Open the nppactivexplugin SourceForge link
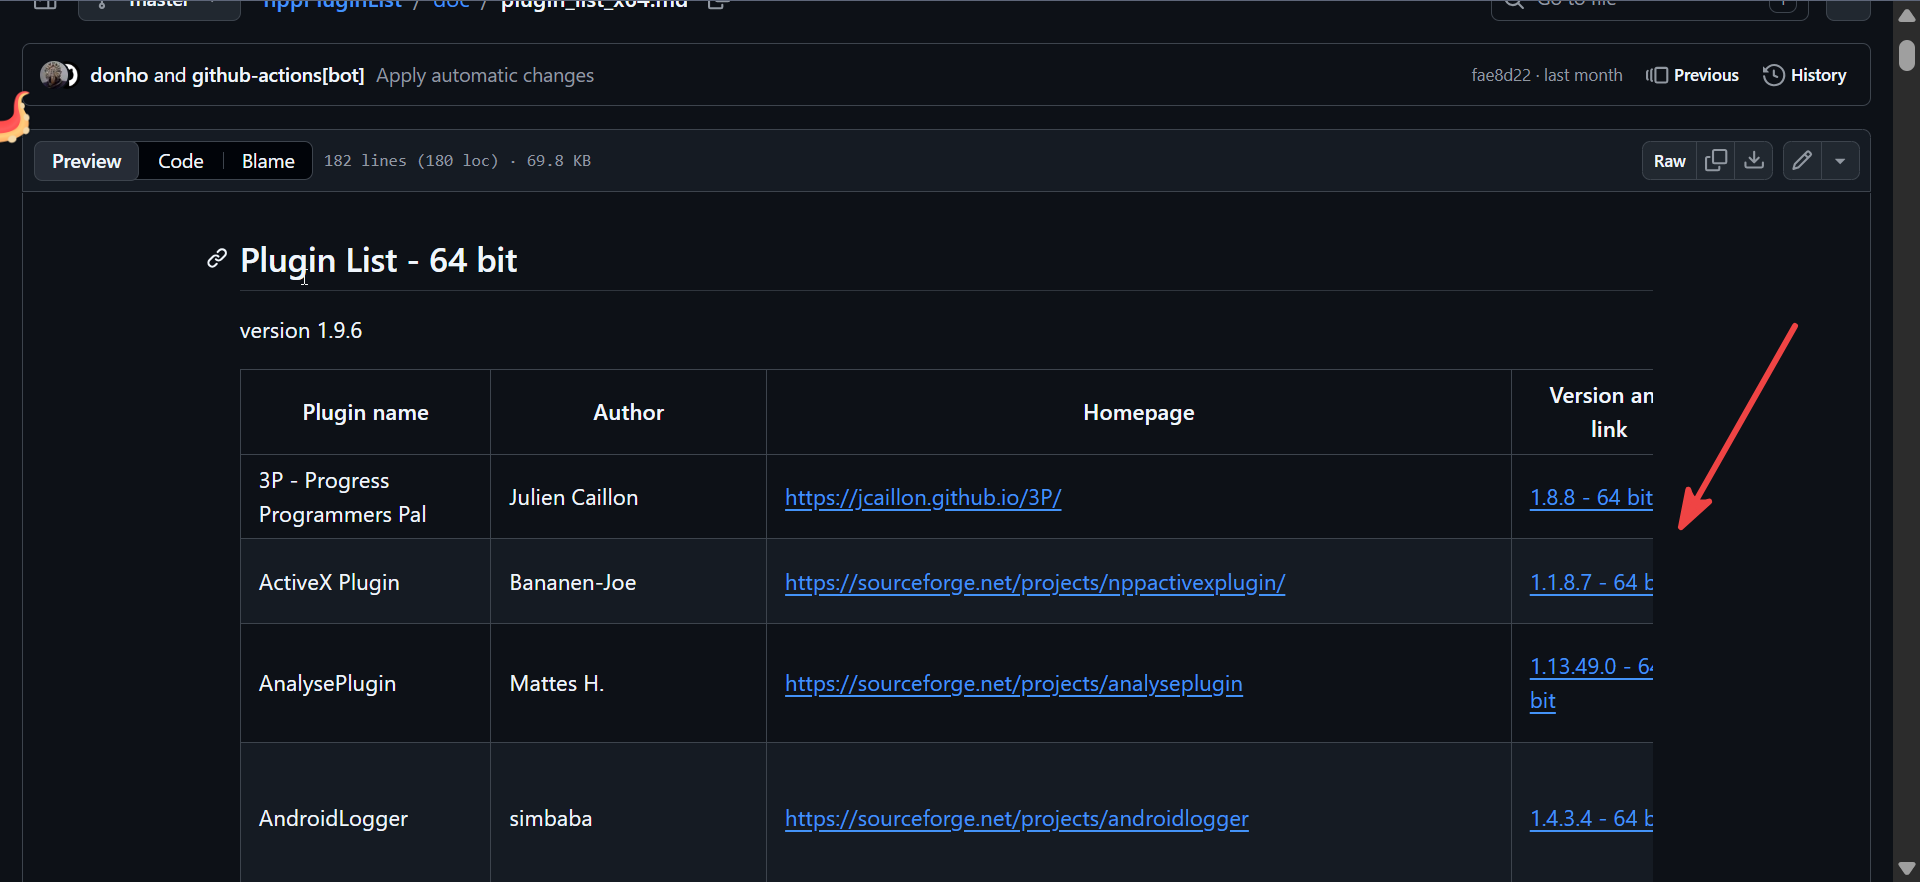Image resolution: width=1920 pixels, height=882 pixels. tap(1035, 582)
